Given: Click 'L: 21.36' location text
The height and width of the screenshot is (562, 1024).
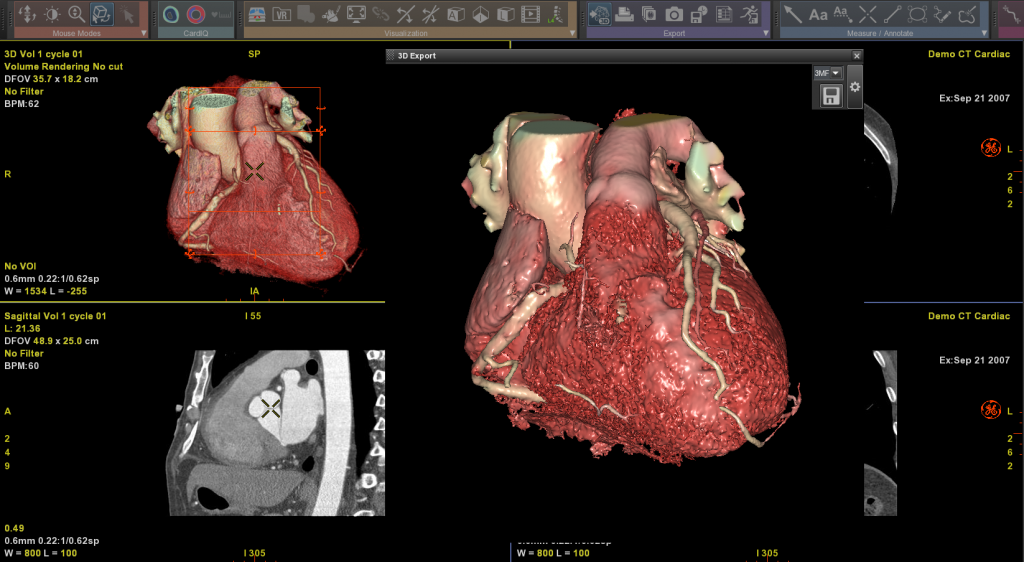Looking at the screenshot, I should point(22,328).
